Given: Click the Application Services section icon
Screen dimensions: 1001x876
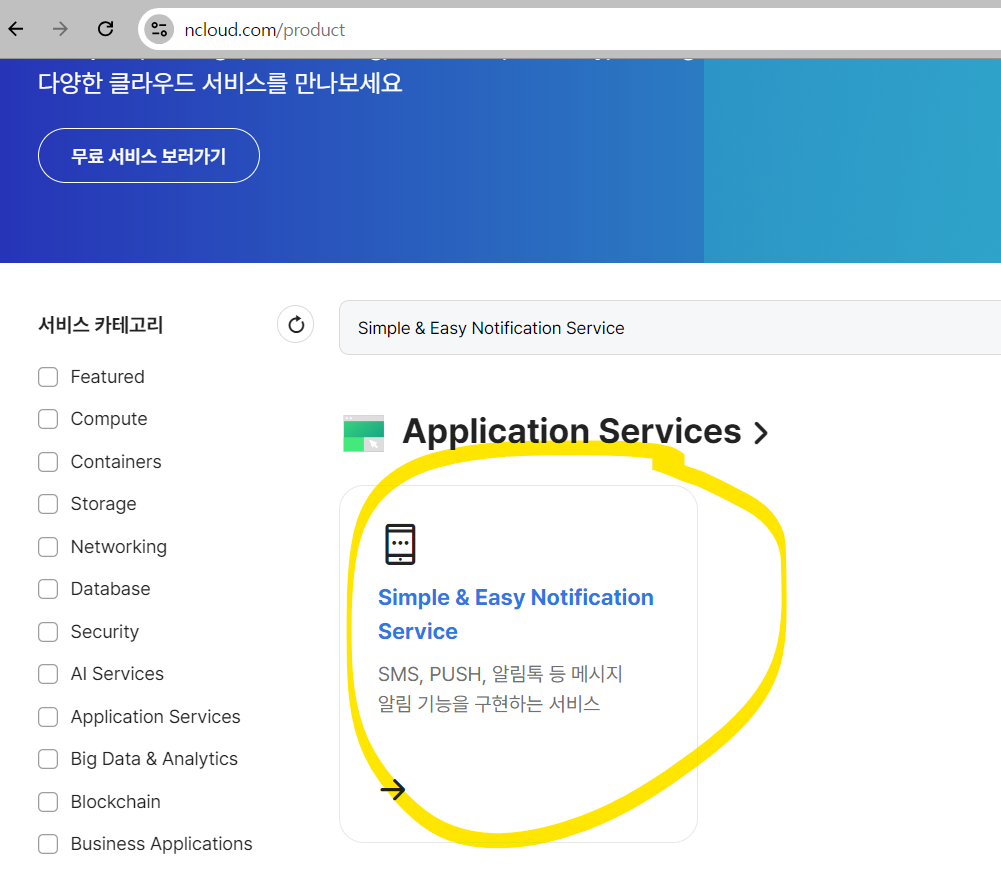Looking at the screenshot, I should (364, 434).
